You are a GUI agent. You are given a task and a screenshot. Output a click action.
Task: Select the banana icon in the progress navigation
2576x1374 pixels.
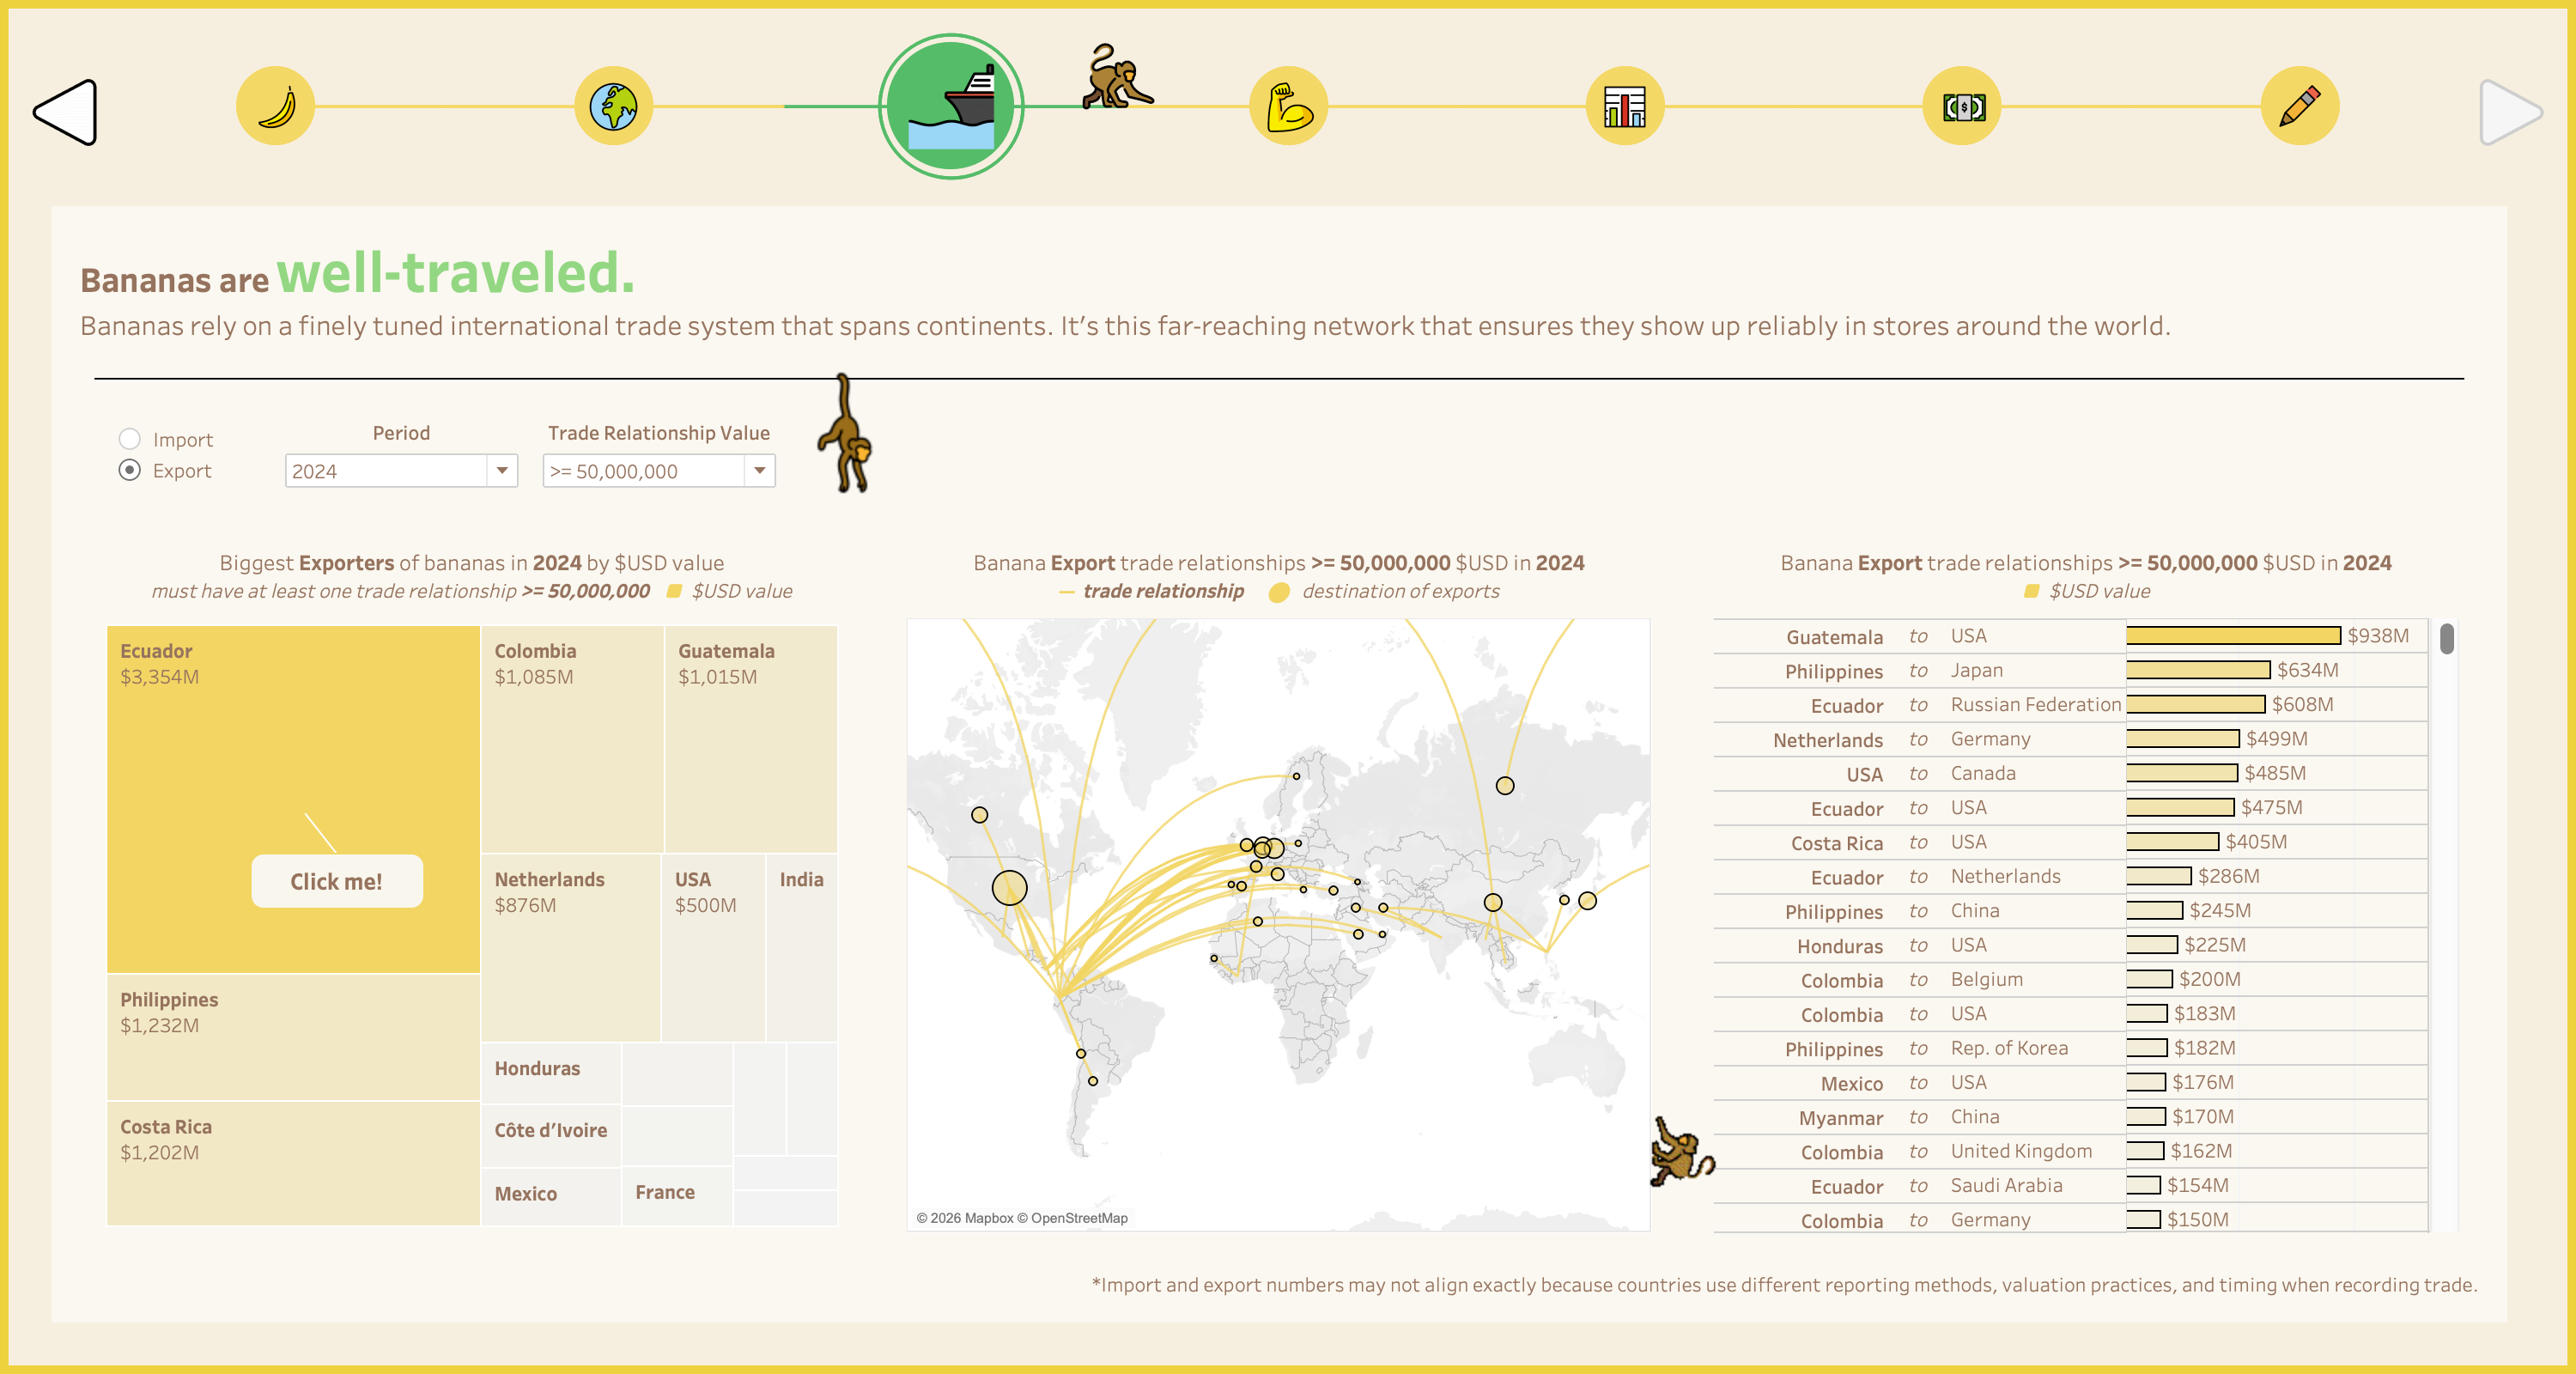click(x=274, y=107)
